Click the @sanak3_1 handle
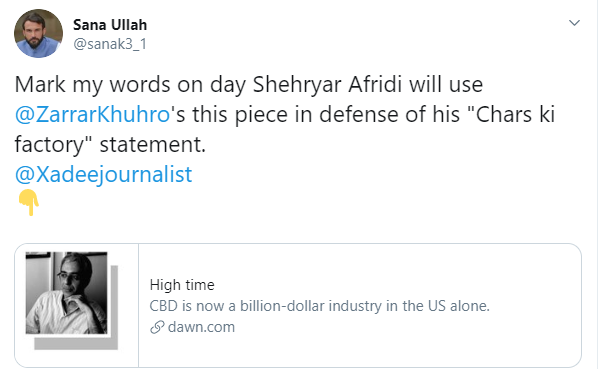 click(110, 44)
